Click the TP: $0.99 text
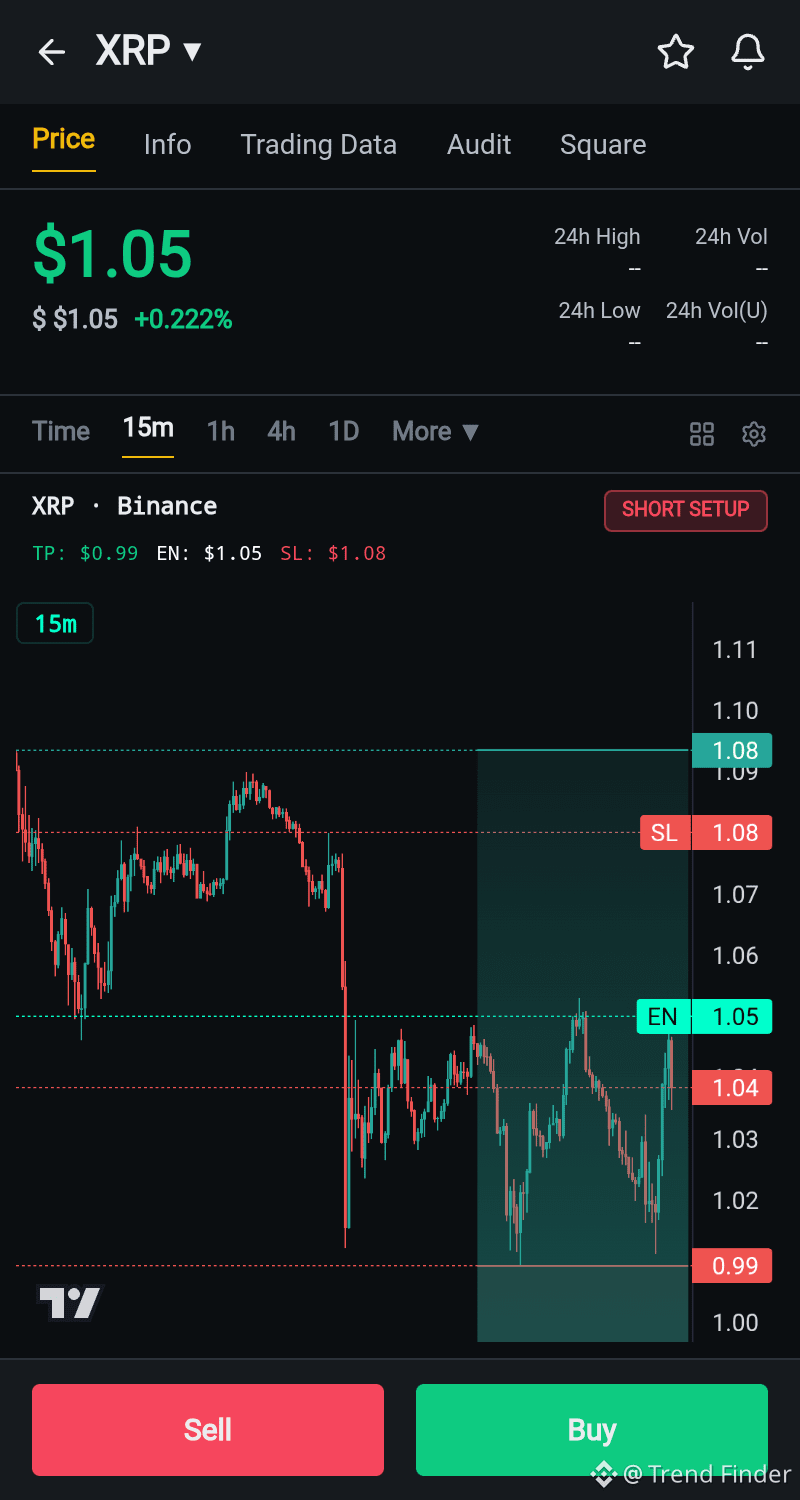The height and width of the screenshot is (1500, 800). tap(85, 553)
